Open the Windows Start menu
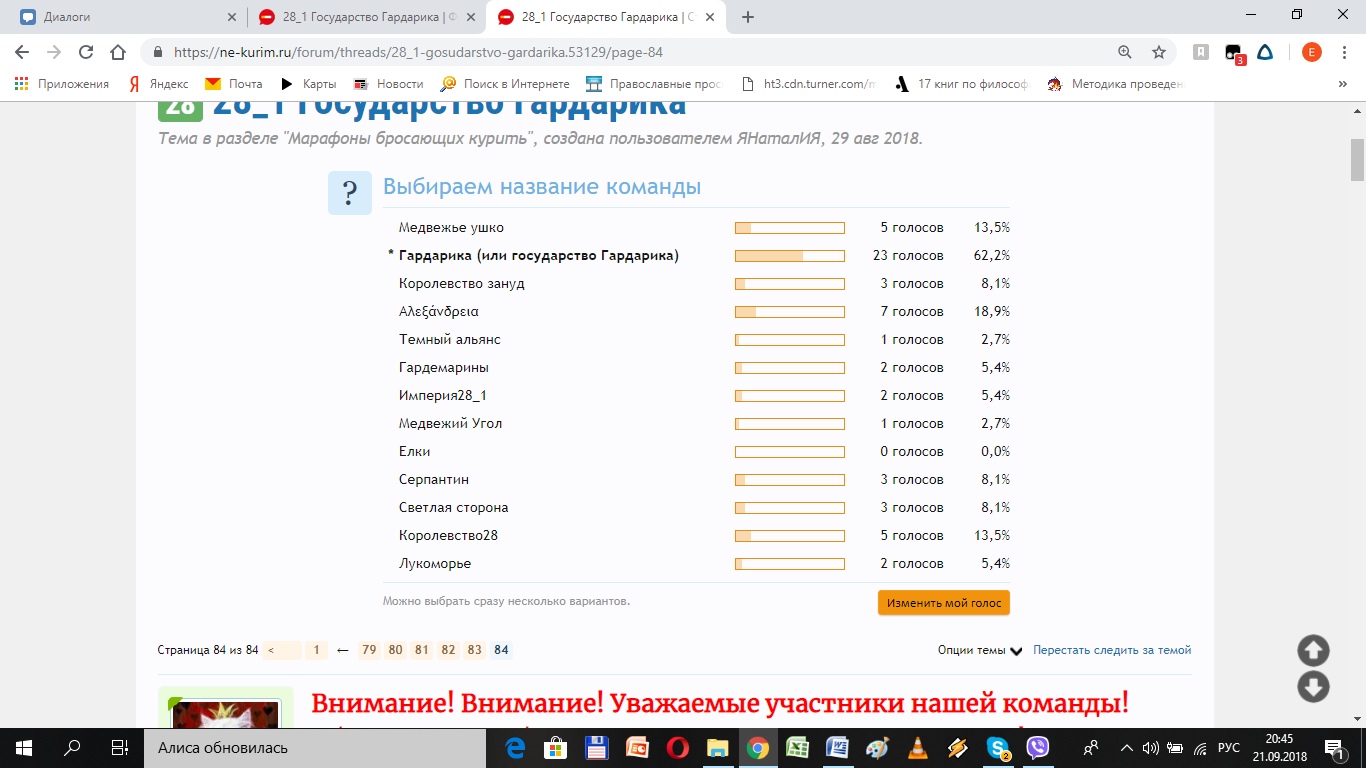This screenshot has width=1366, height=768. click(x=24, y=748)
